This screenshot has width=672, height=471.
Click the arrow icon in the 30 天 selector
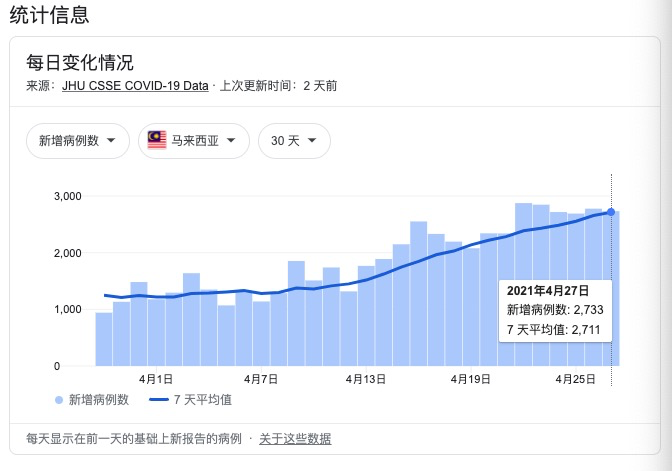coord(312,141)
